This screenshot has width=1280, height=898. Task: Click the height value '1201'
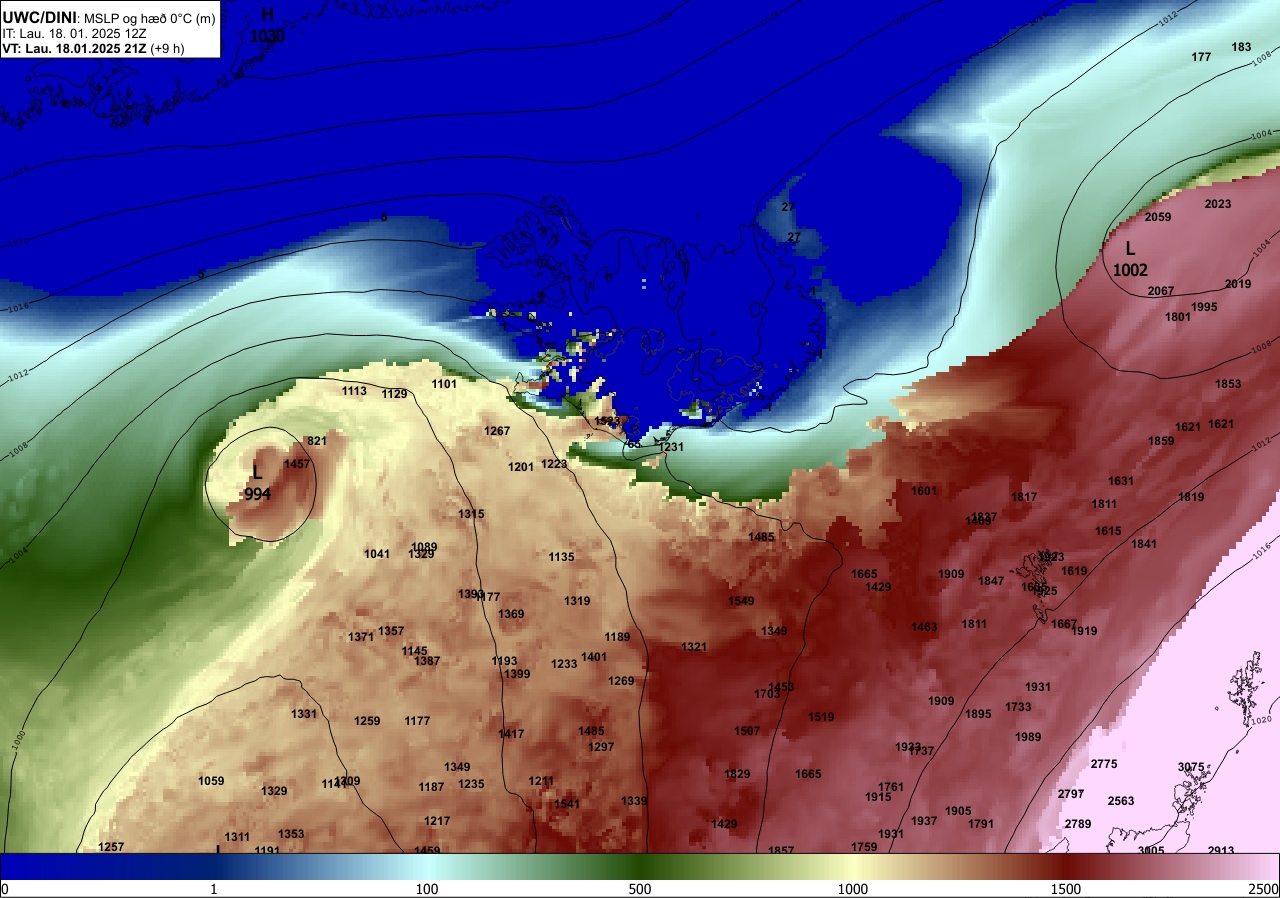coord(521,467)
